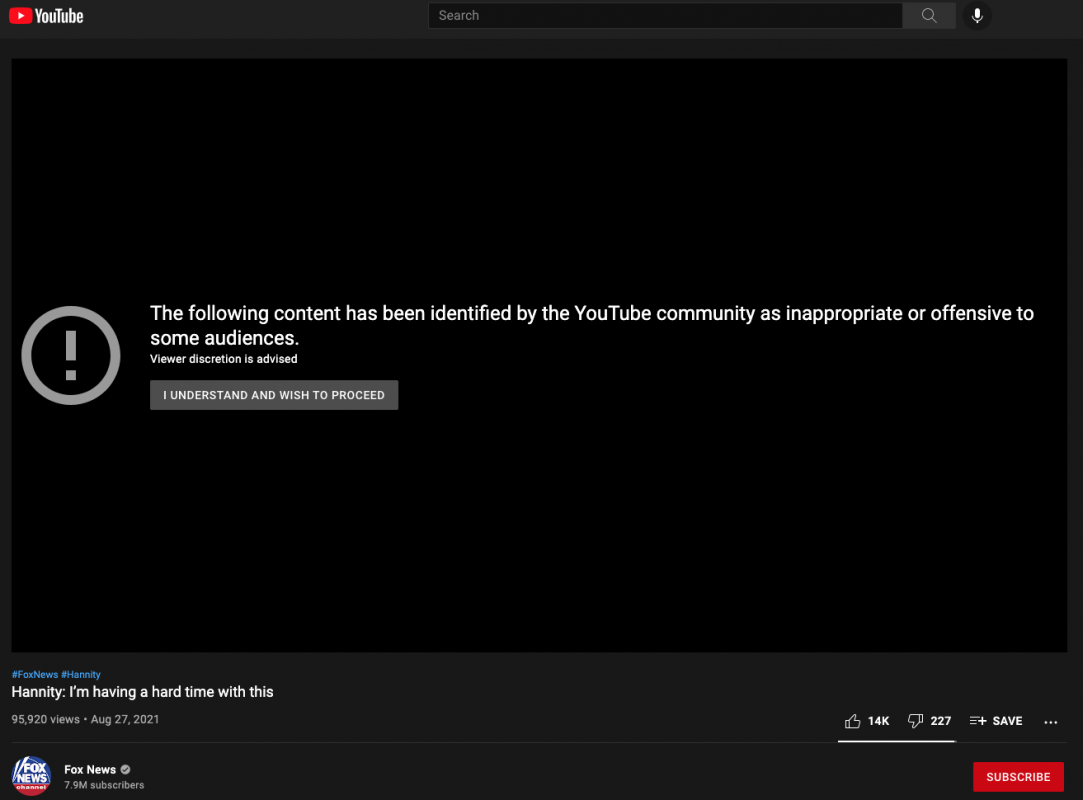Subscribe to the Fox News channel
The image size is (1083, 800).
pos(1018,777)
